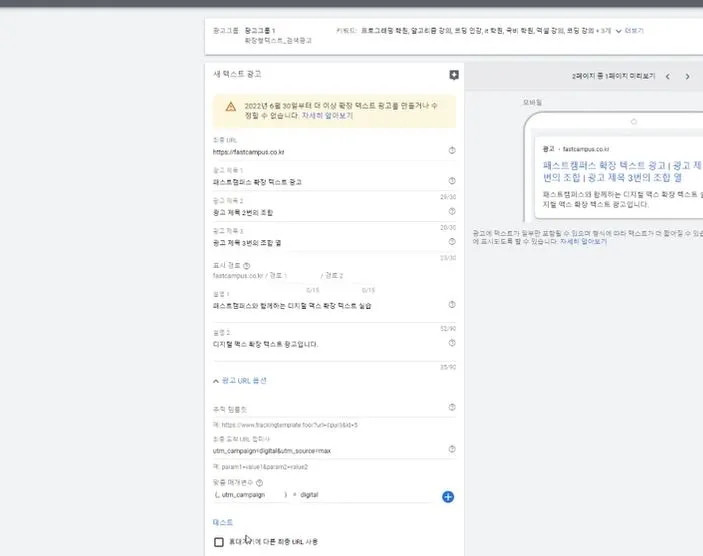
Task: Open 자세히 알아보기 link in yellow warning banner
Action: [x=327, y=116]
